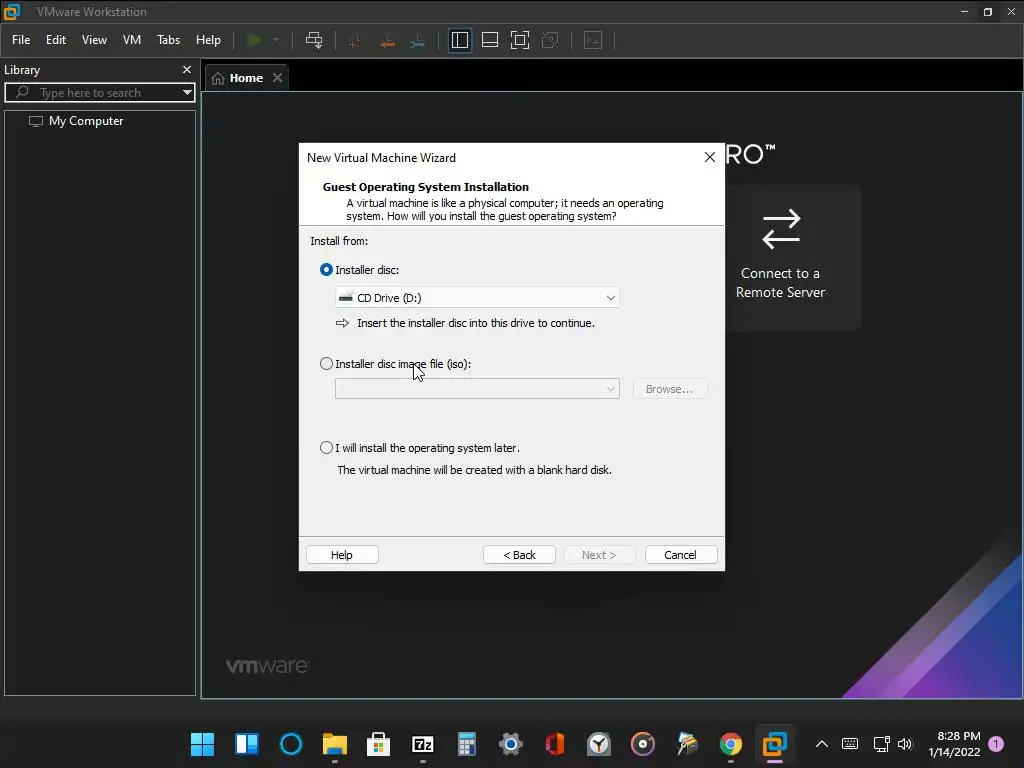Click the Manage Snapshots icon

417,40
